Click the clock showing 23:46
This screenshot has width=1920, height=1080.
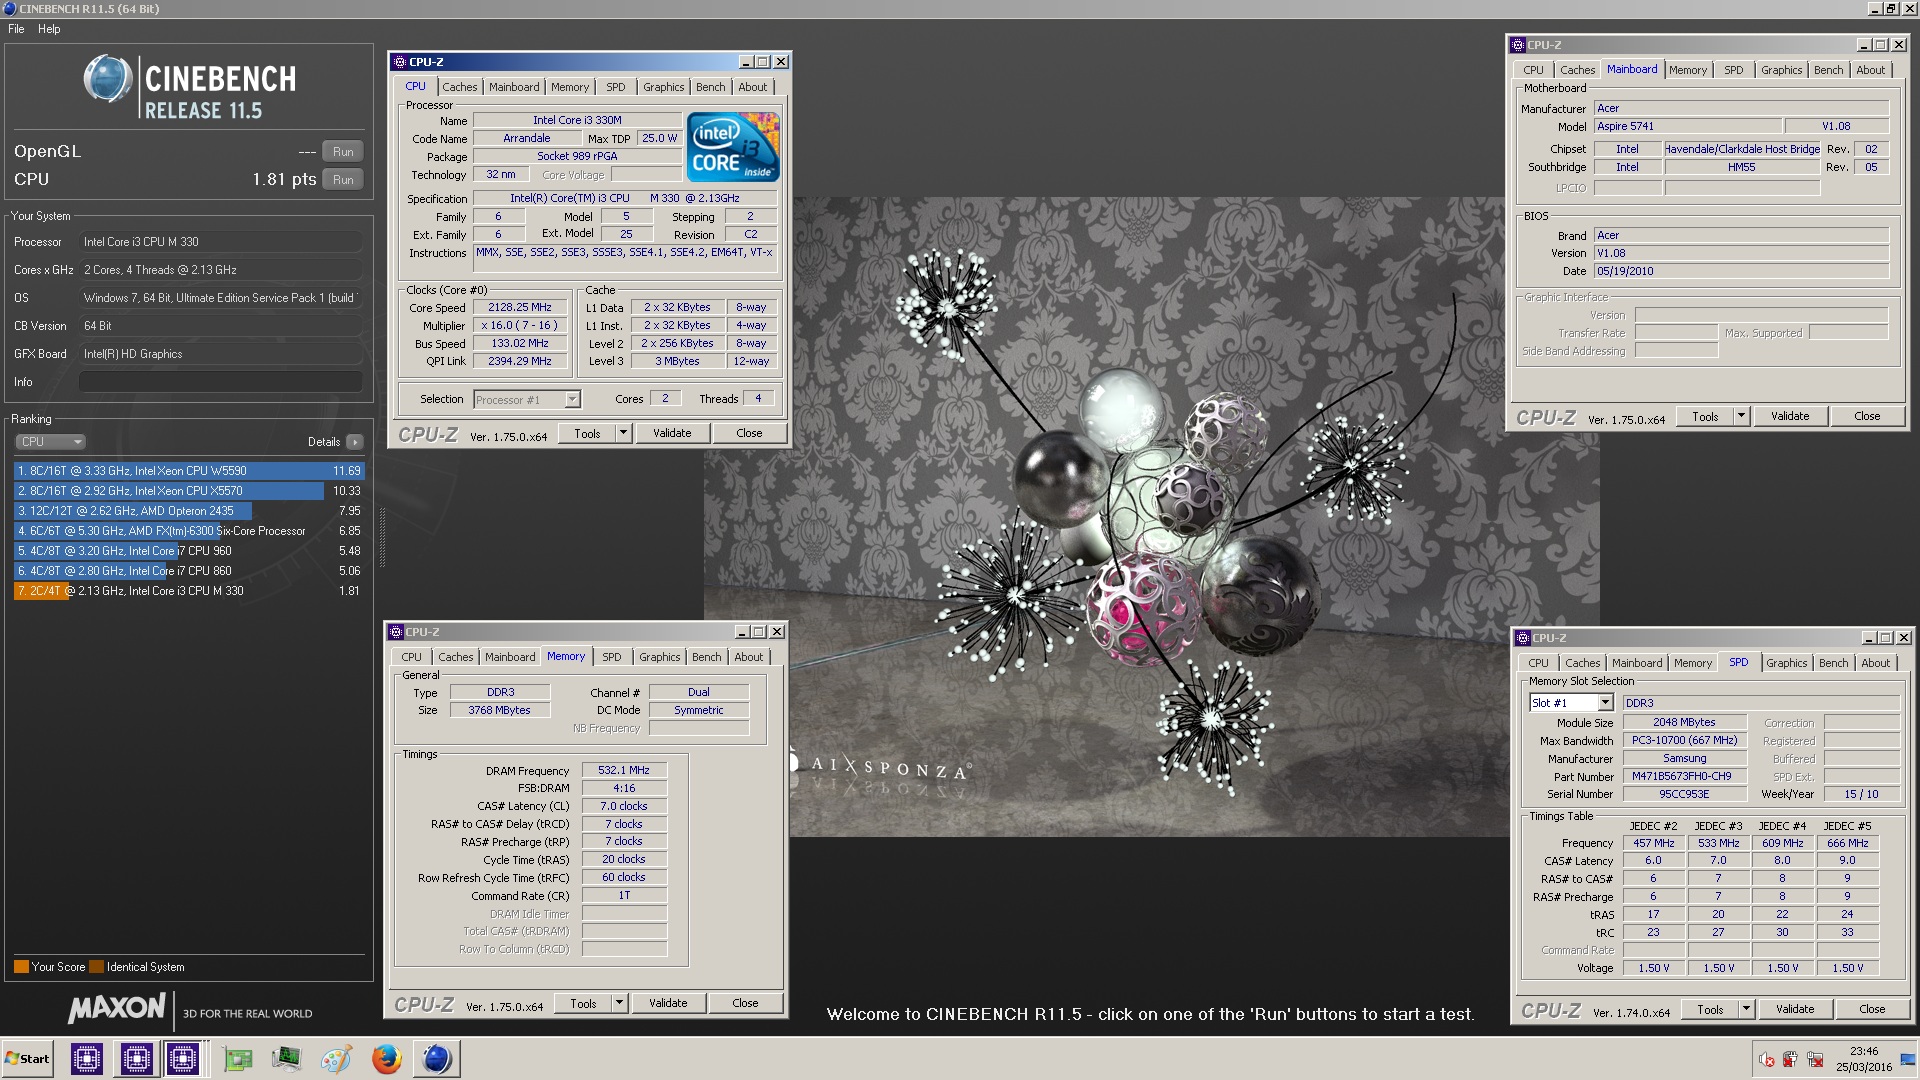[x=1864, y=1051]
